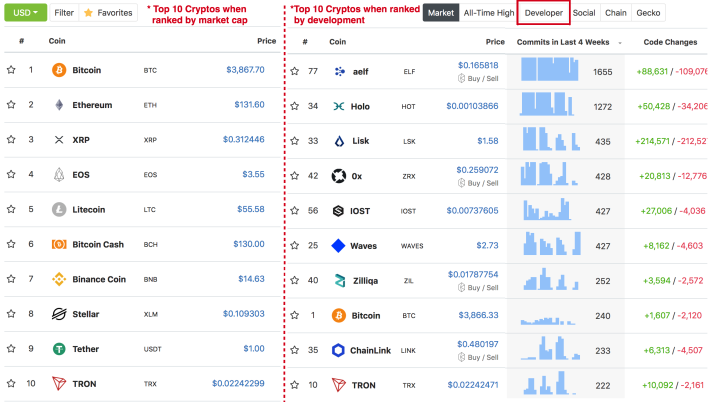Click the ChainLink hexagon icon
This screenshot has height=402, width=710.
[x=338, y=350]
